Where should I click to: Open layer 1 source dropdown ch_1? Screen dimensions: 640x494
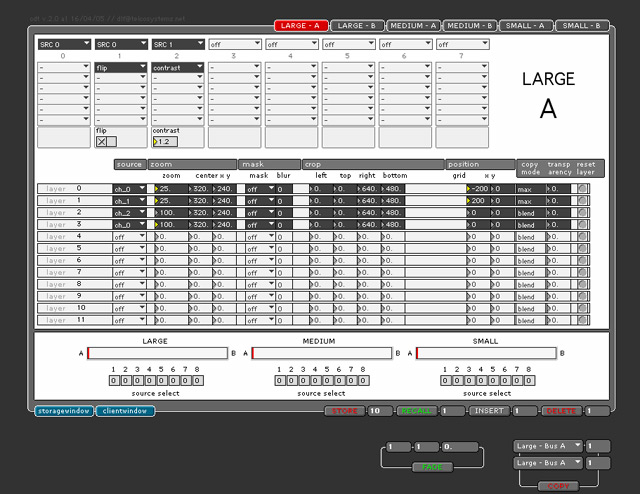pos(129,200)
